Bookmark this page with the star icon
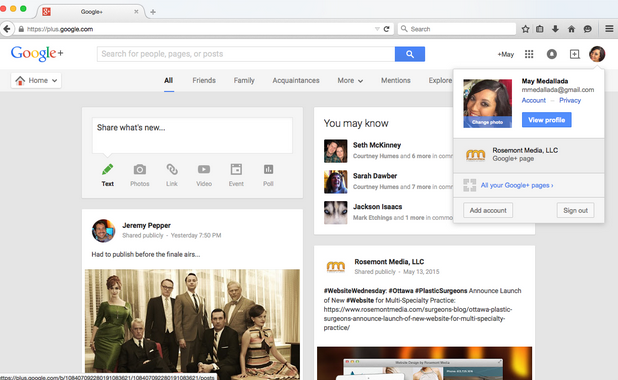 (525, 29)
